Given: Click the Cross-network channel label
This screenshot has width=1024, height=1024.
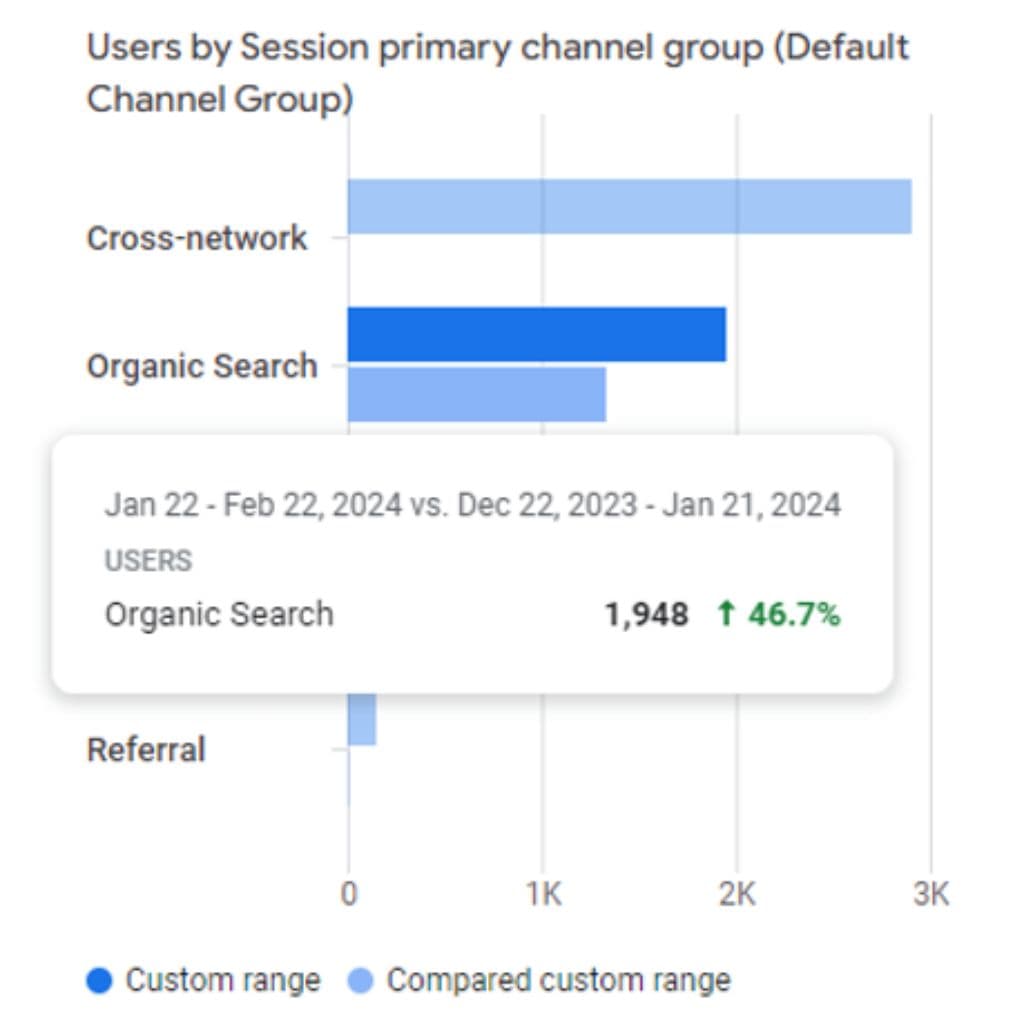Looking at the screenshot, I should coord(197,238).
